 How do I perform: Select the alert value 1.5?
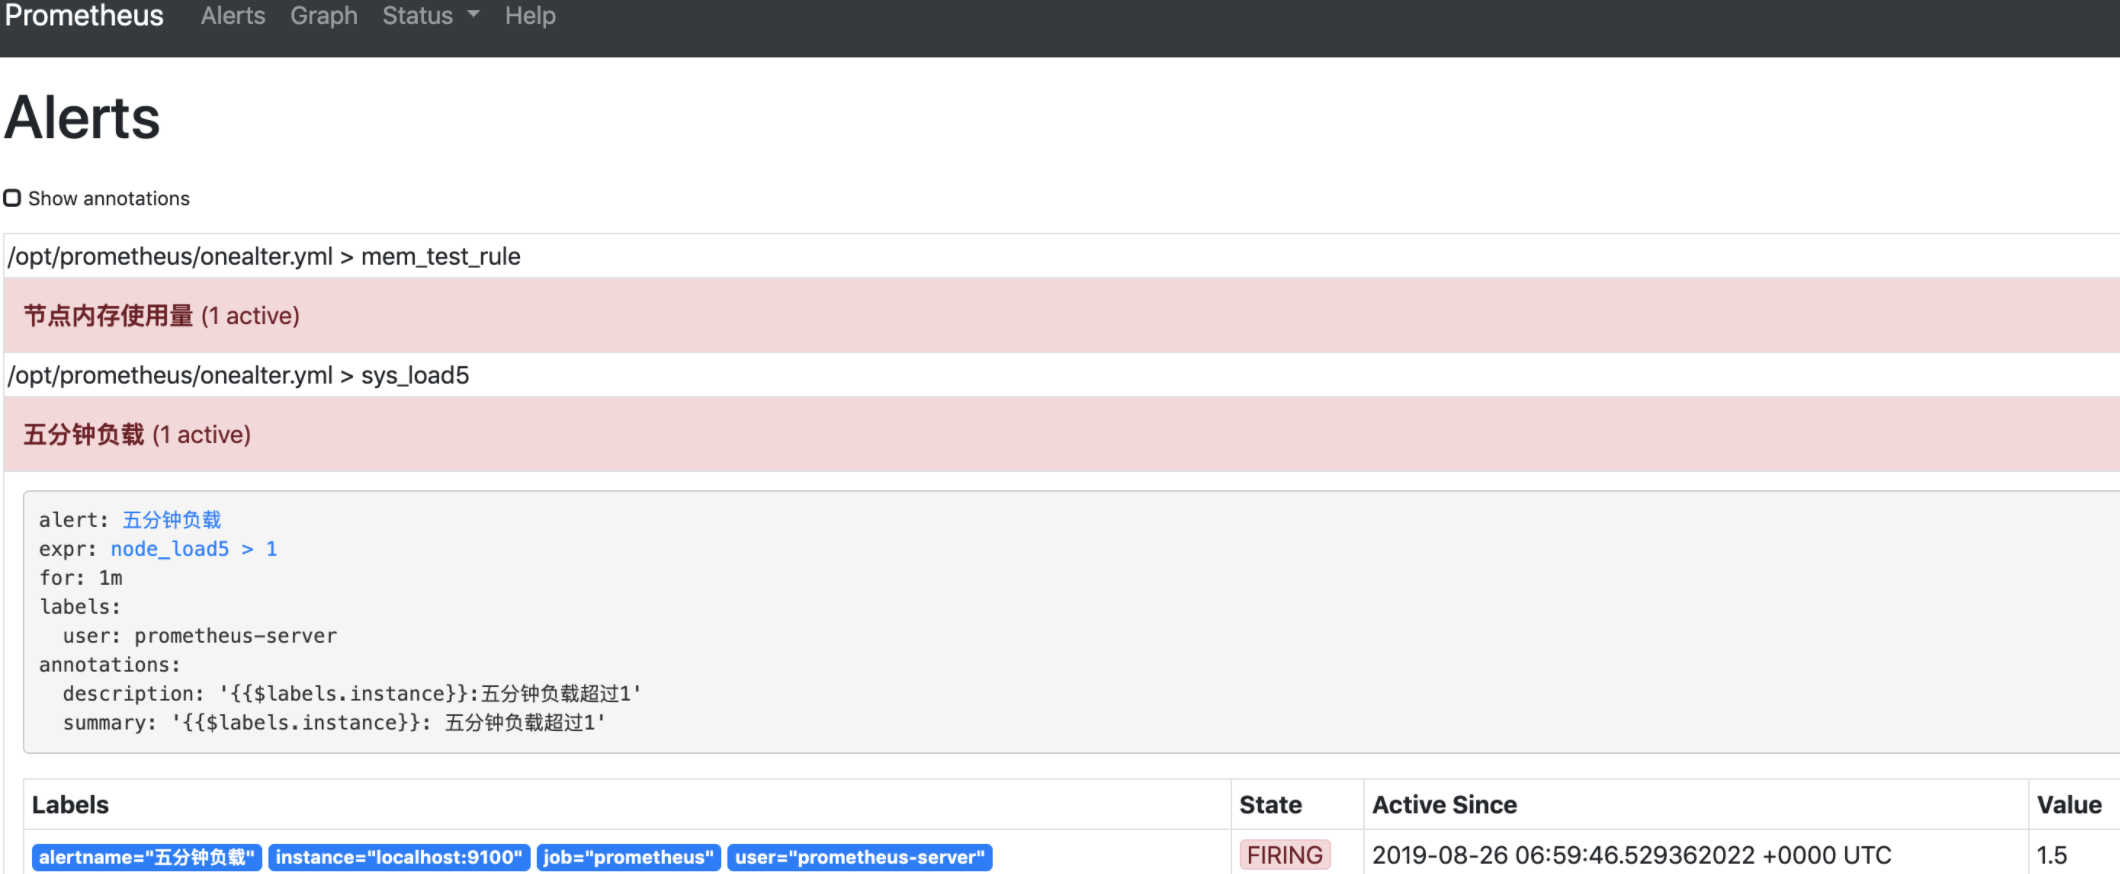[2052, 855]
